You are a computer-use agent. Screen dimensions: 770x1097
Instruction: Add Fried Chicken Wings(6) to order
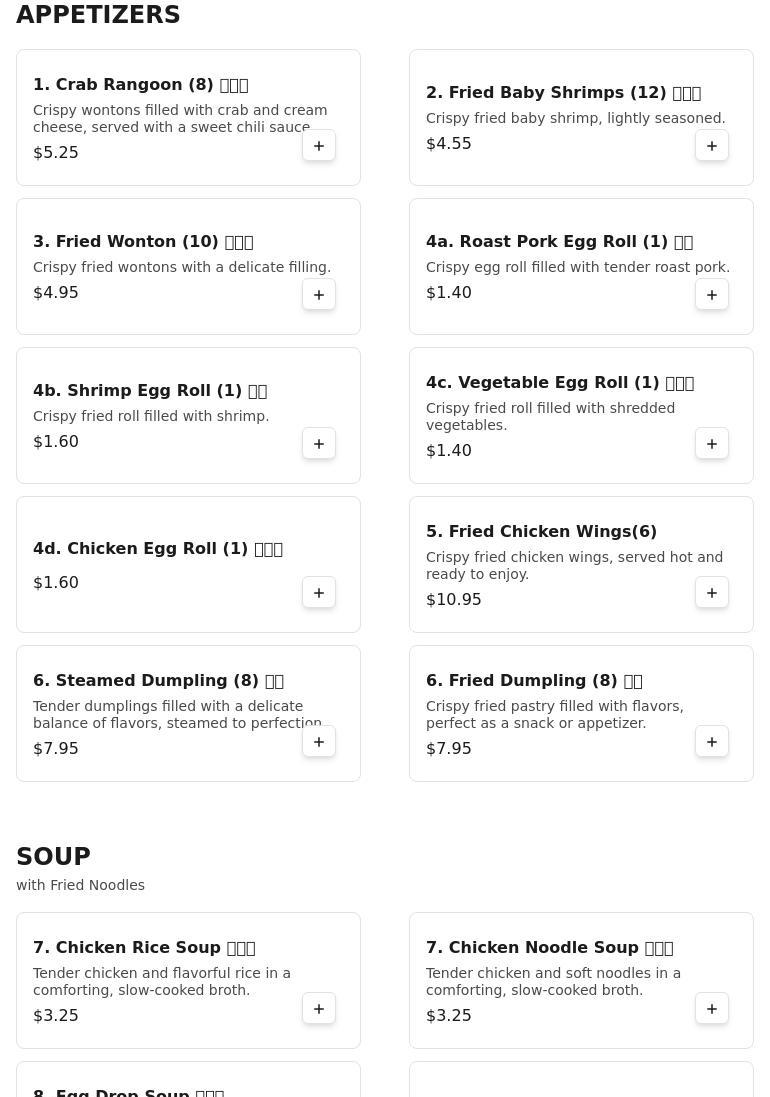(x=712, y=593)
